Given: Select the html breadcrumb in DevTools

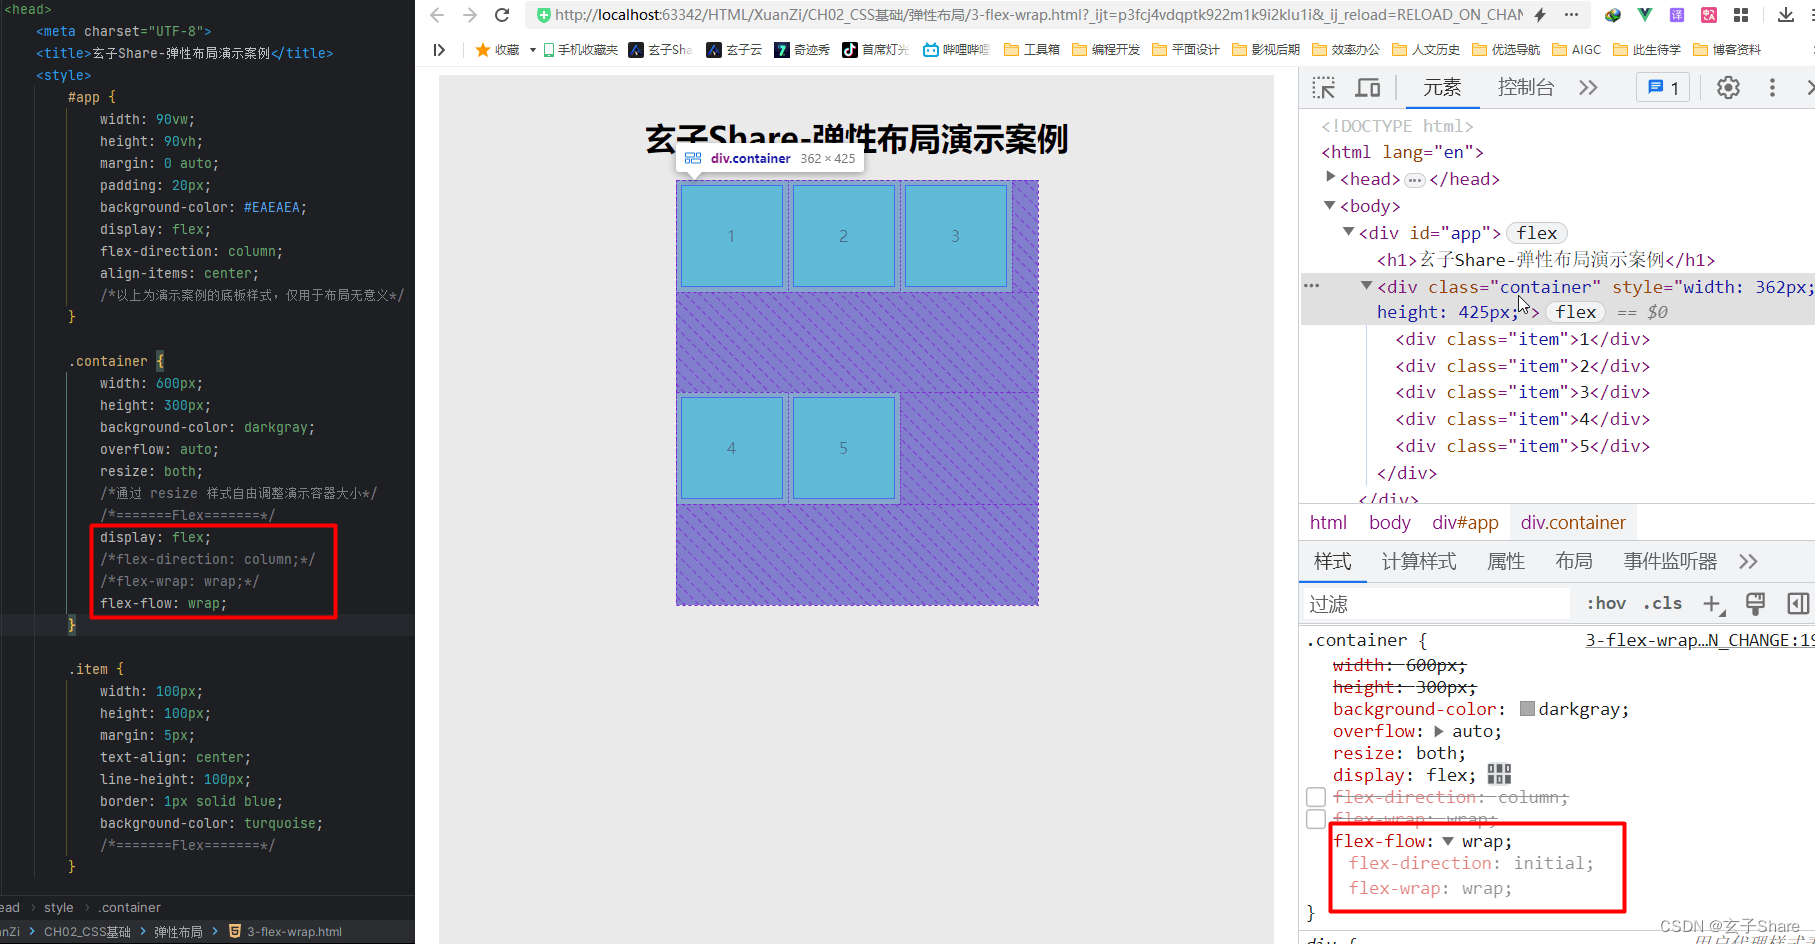Looking at the screenshot, I should point(1328,523).
